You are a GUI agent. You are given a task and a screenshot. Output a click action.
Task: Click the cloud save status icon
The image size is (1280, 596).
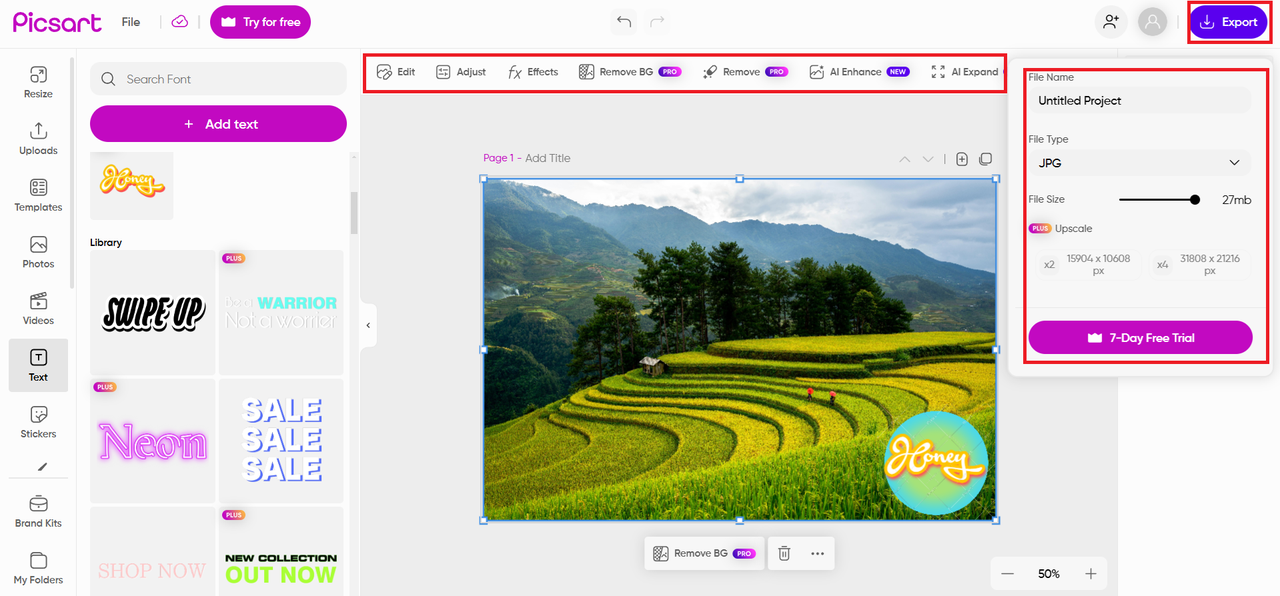[x=180, y=21]
